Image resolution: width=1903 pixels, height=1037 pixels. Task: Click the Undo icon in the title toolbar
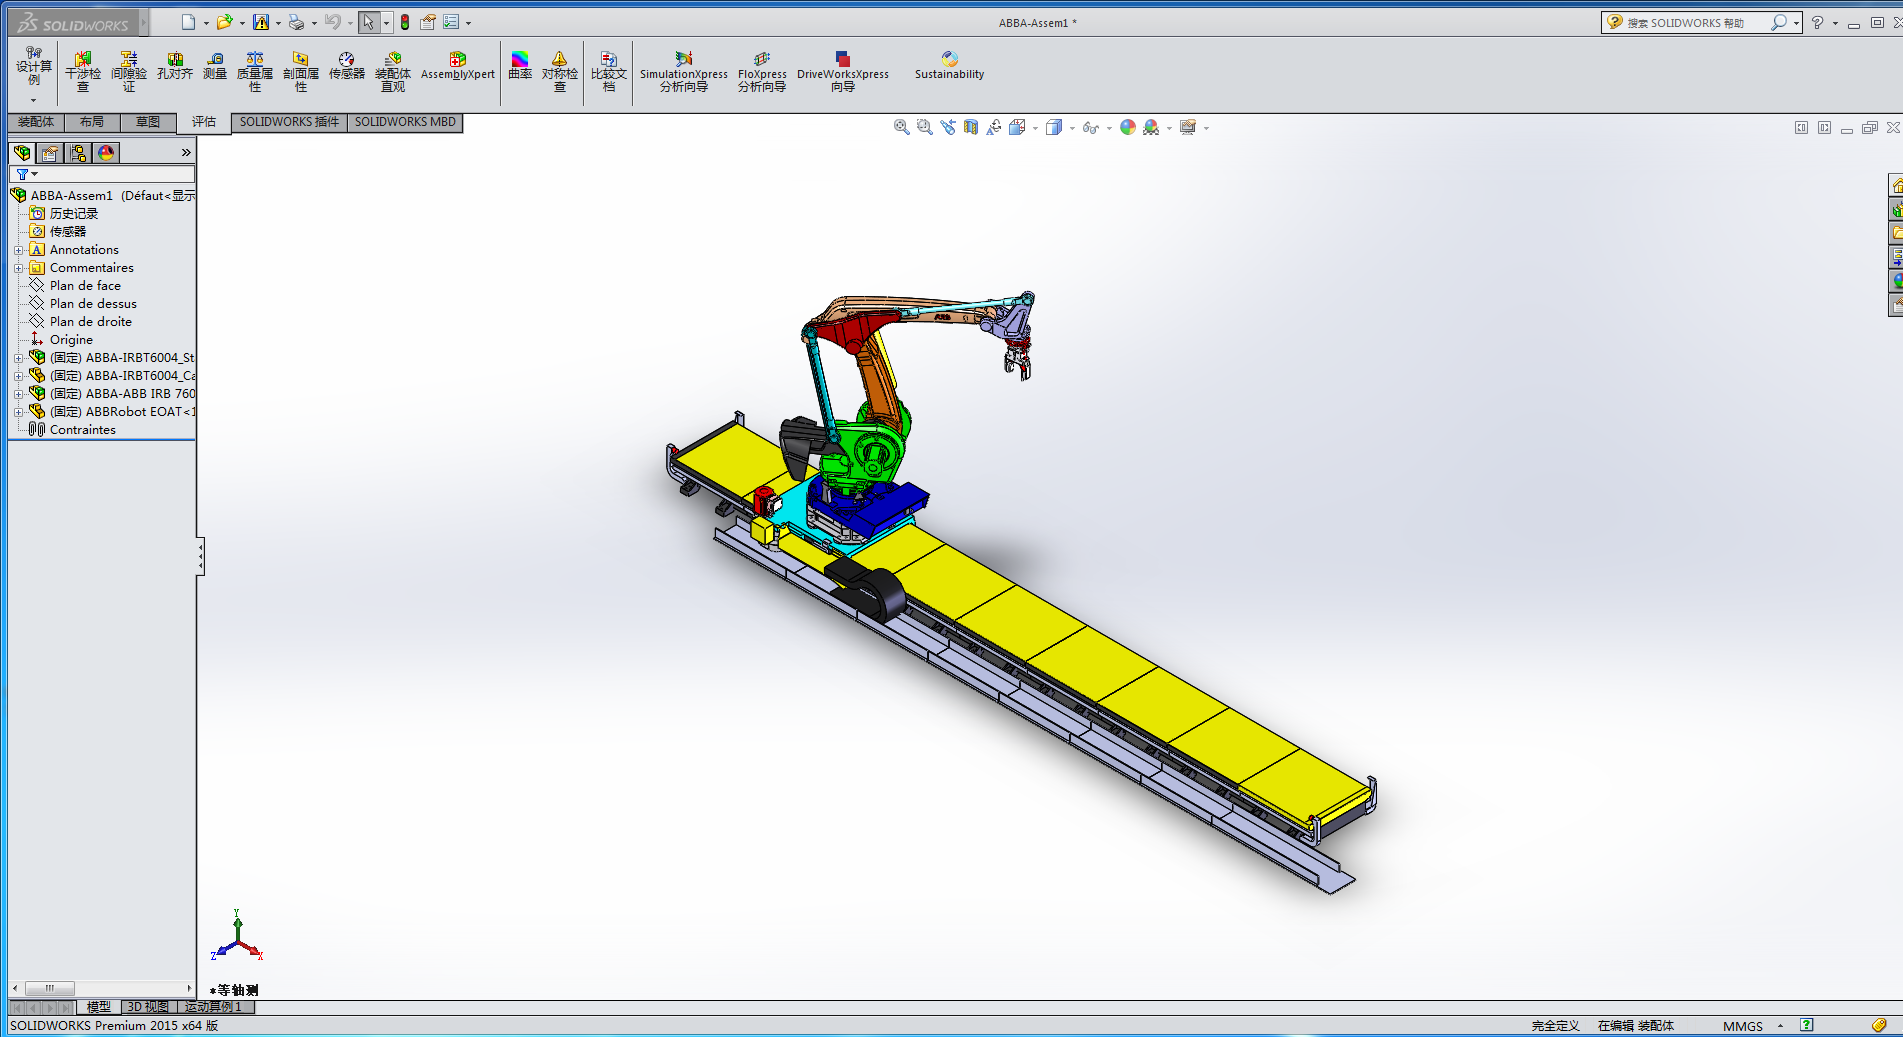pyautogui.click(x=333, y=22)
